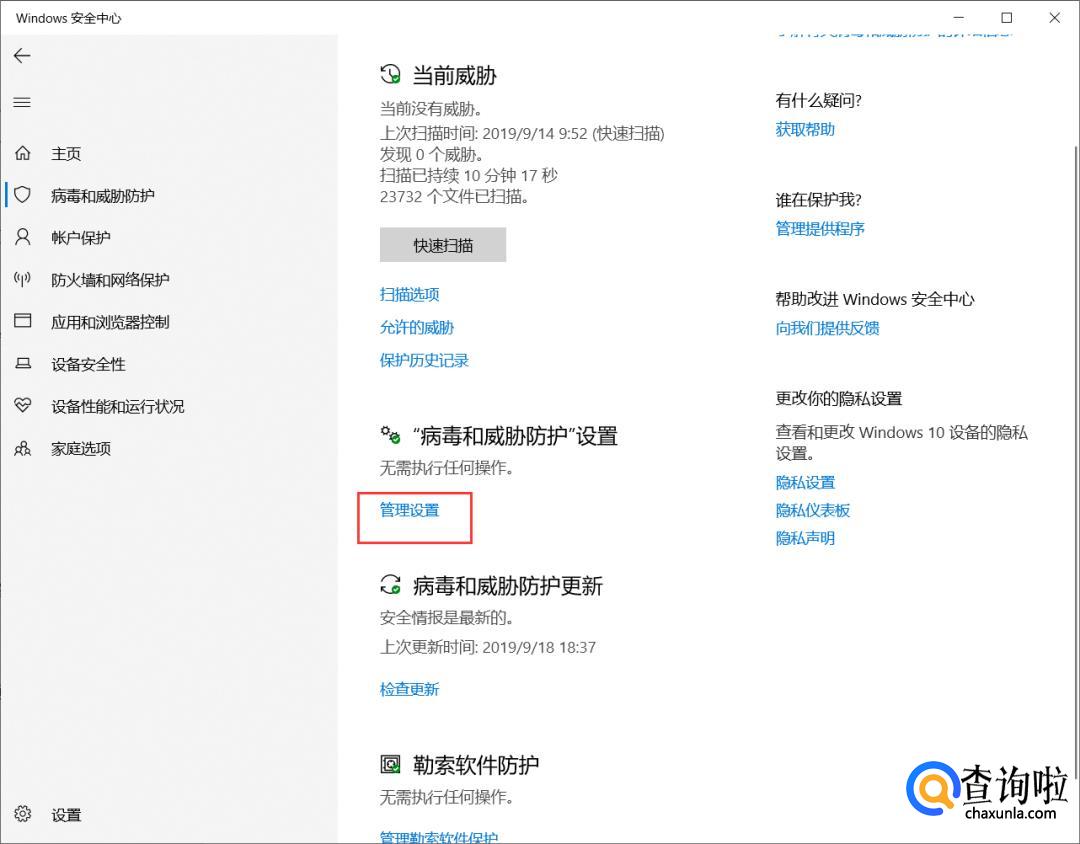Image resolution: width=1080 pixels, height=844 pixels.
Task: Open the 隐私设置 link
Action: pos(805,482)
